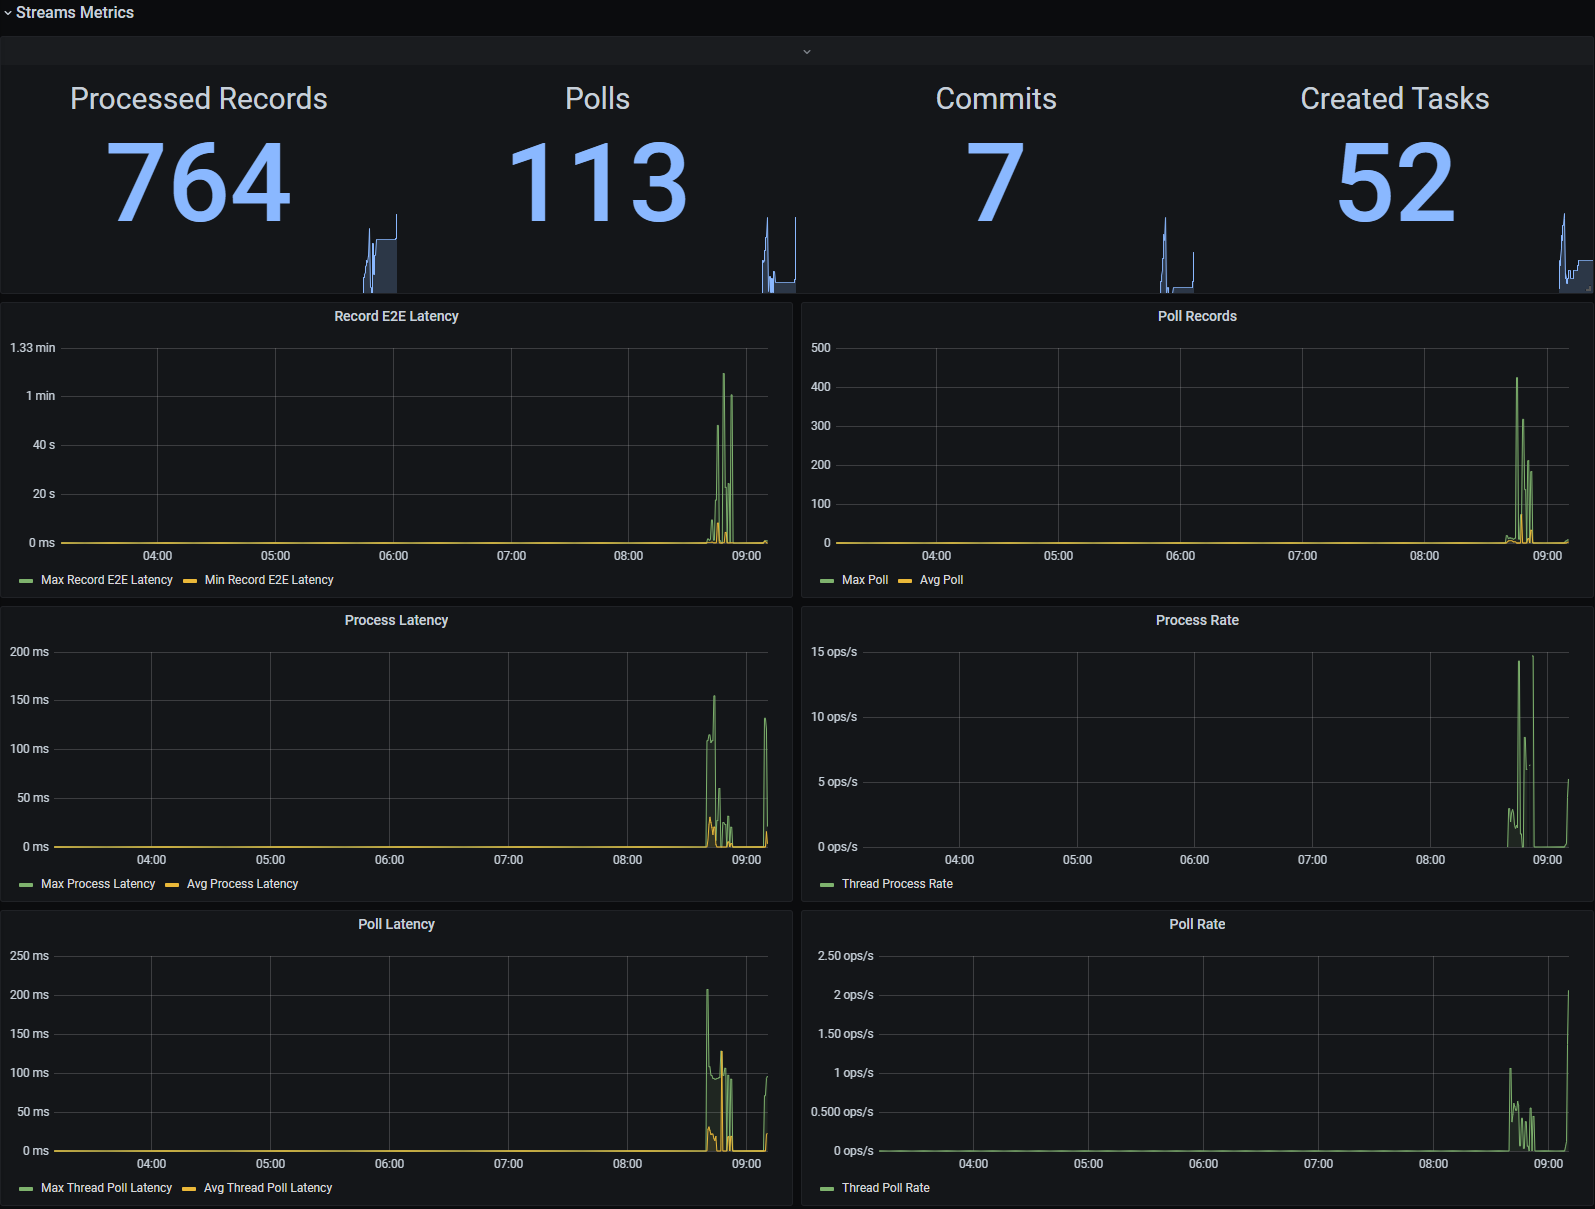Click the Created Tasks value 52

[x=1395, y=183]
